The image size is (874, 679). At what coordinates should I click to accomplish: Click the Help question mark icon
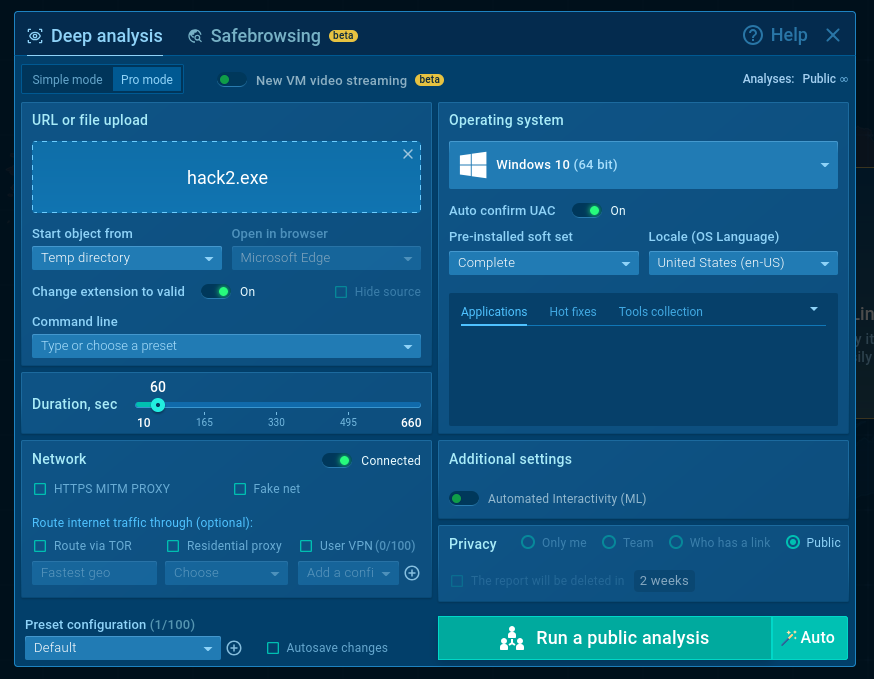(752, 35)
